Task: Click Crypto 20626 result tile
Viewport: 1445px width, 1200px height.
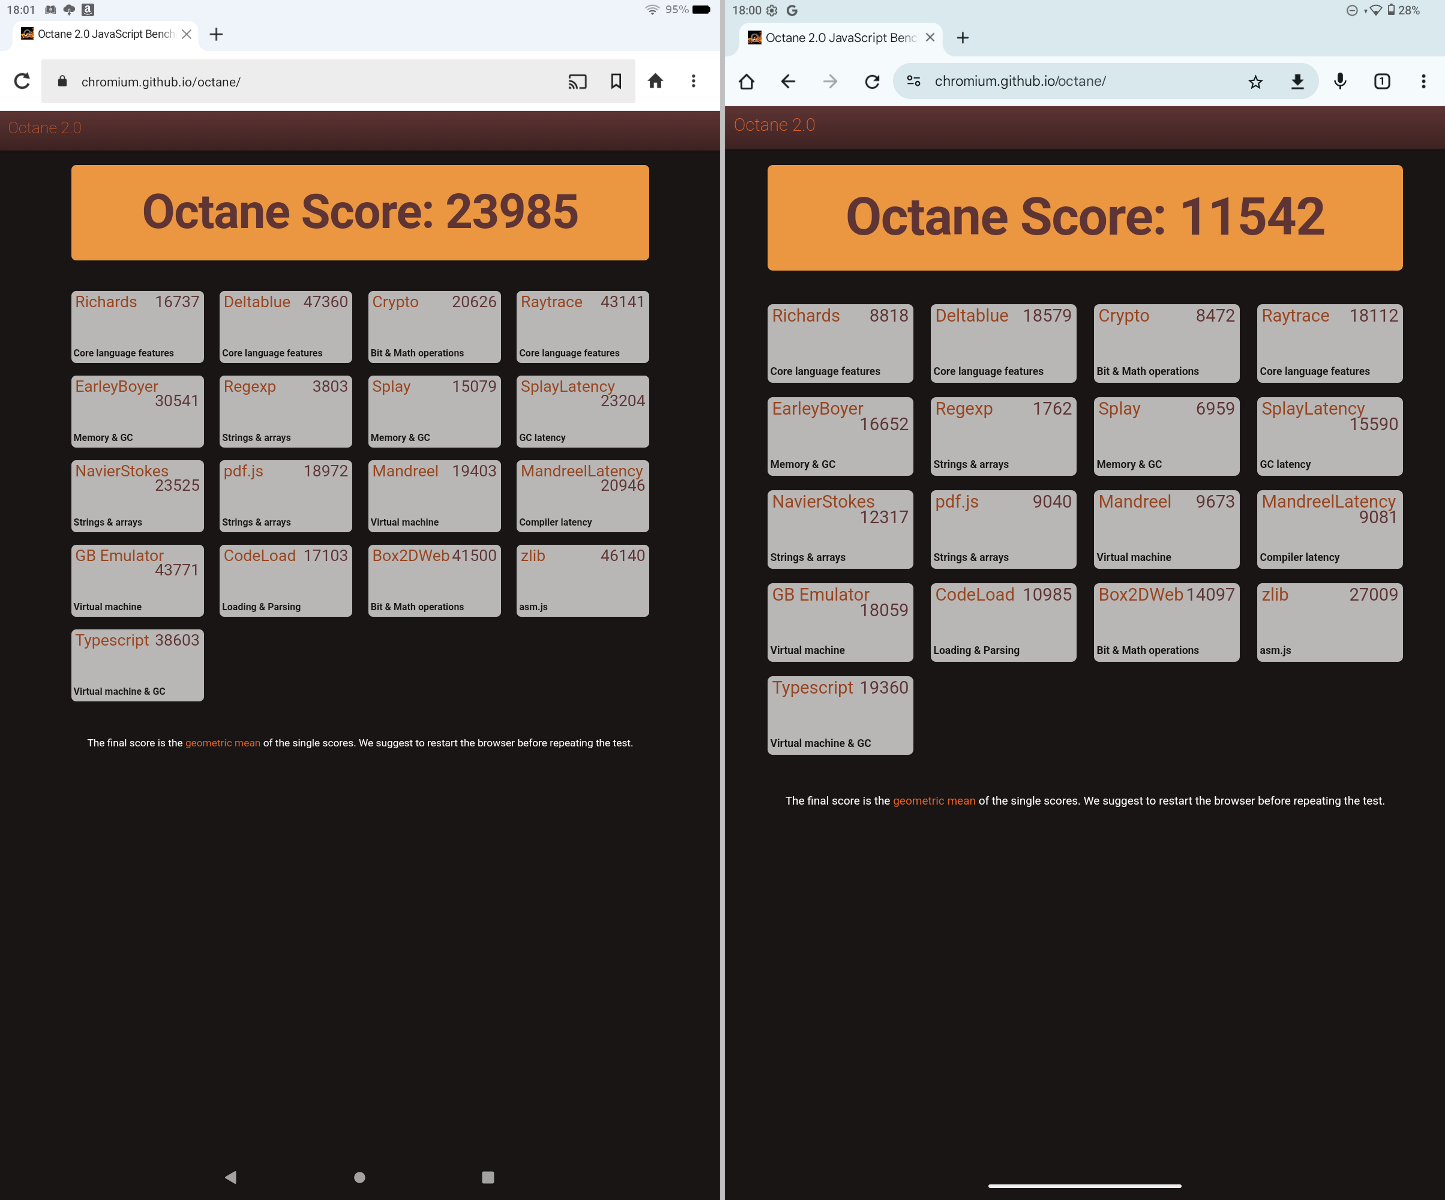Action: tap(434, 327)
